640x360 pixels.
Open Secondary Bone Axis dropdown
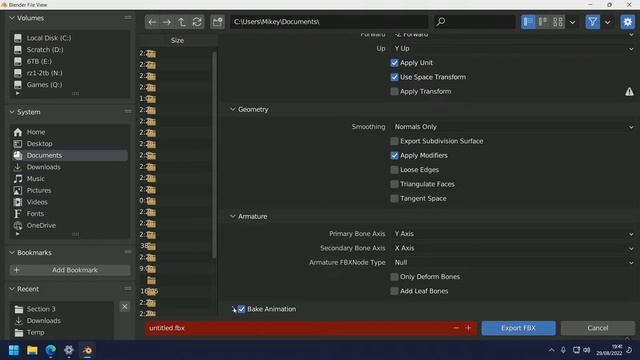pyautogui.click(x=513, y=248)
